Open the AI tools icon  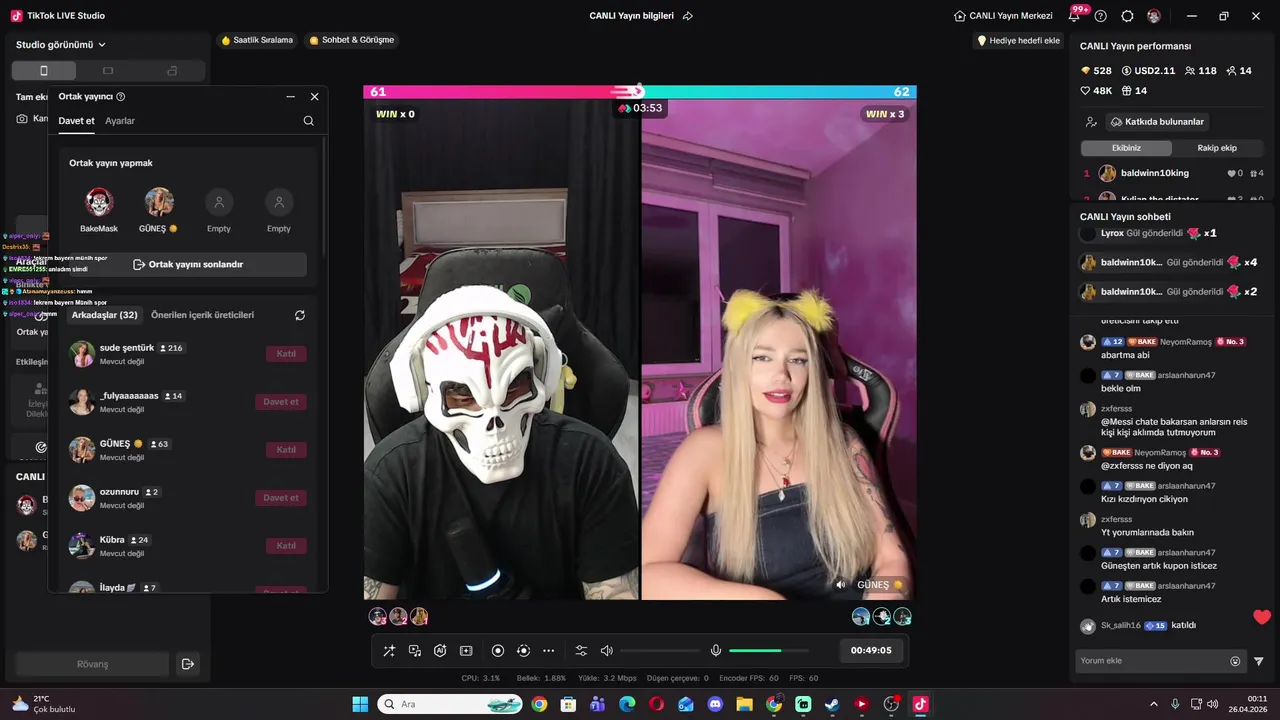pos(440,651)
